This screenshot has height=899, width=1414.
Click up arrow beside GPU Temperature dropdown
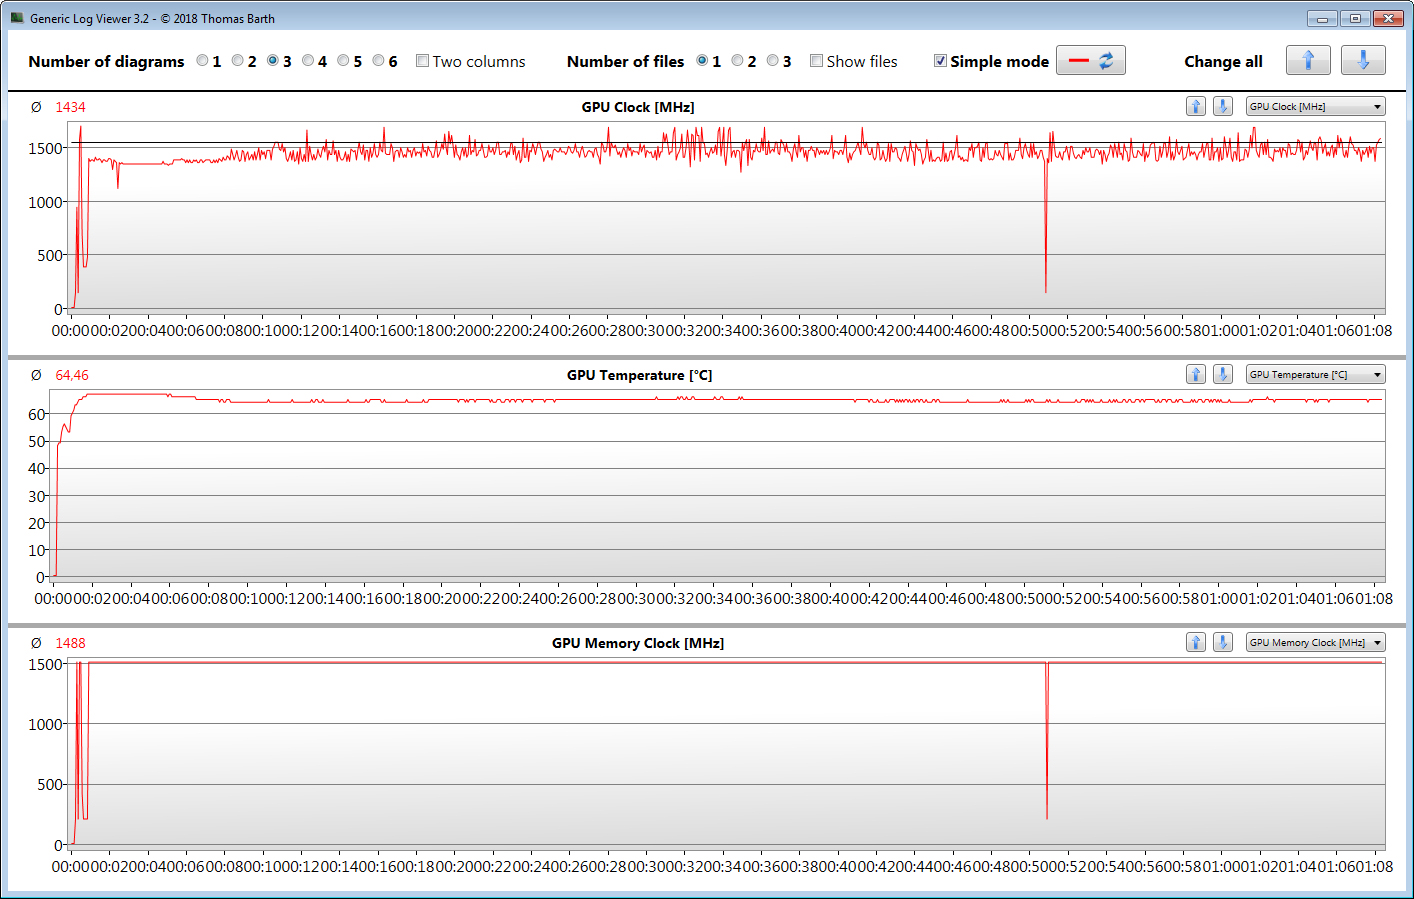click(1195, 374)
